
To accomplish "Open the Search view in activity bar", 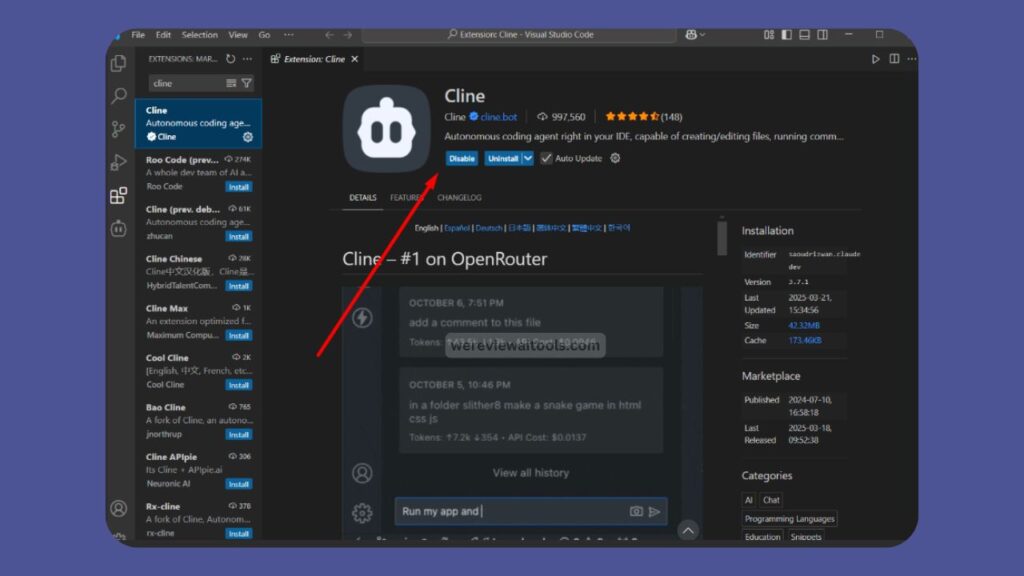I will (x=118, y=96).
